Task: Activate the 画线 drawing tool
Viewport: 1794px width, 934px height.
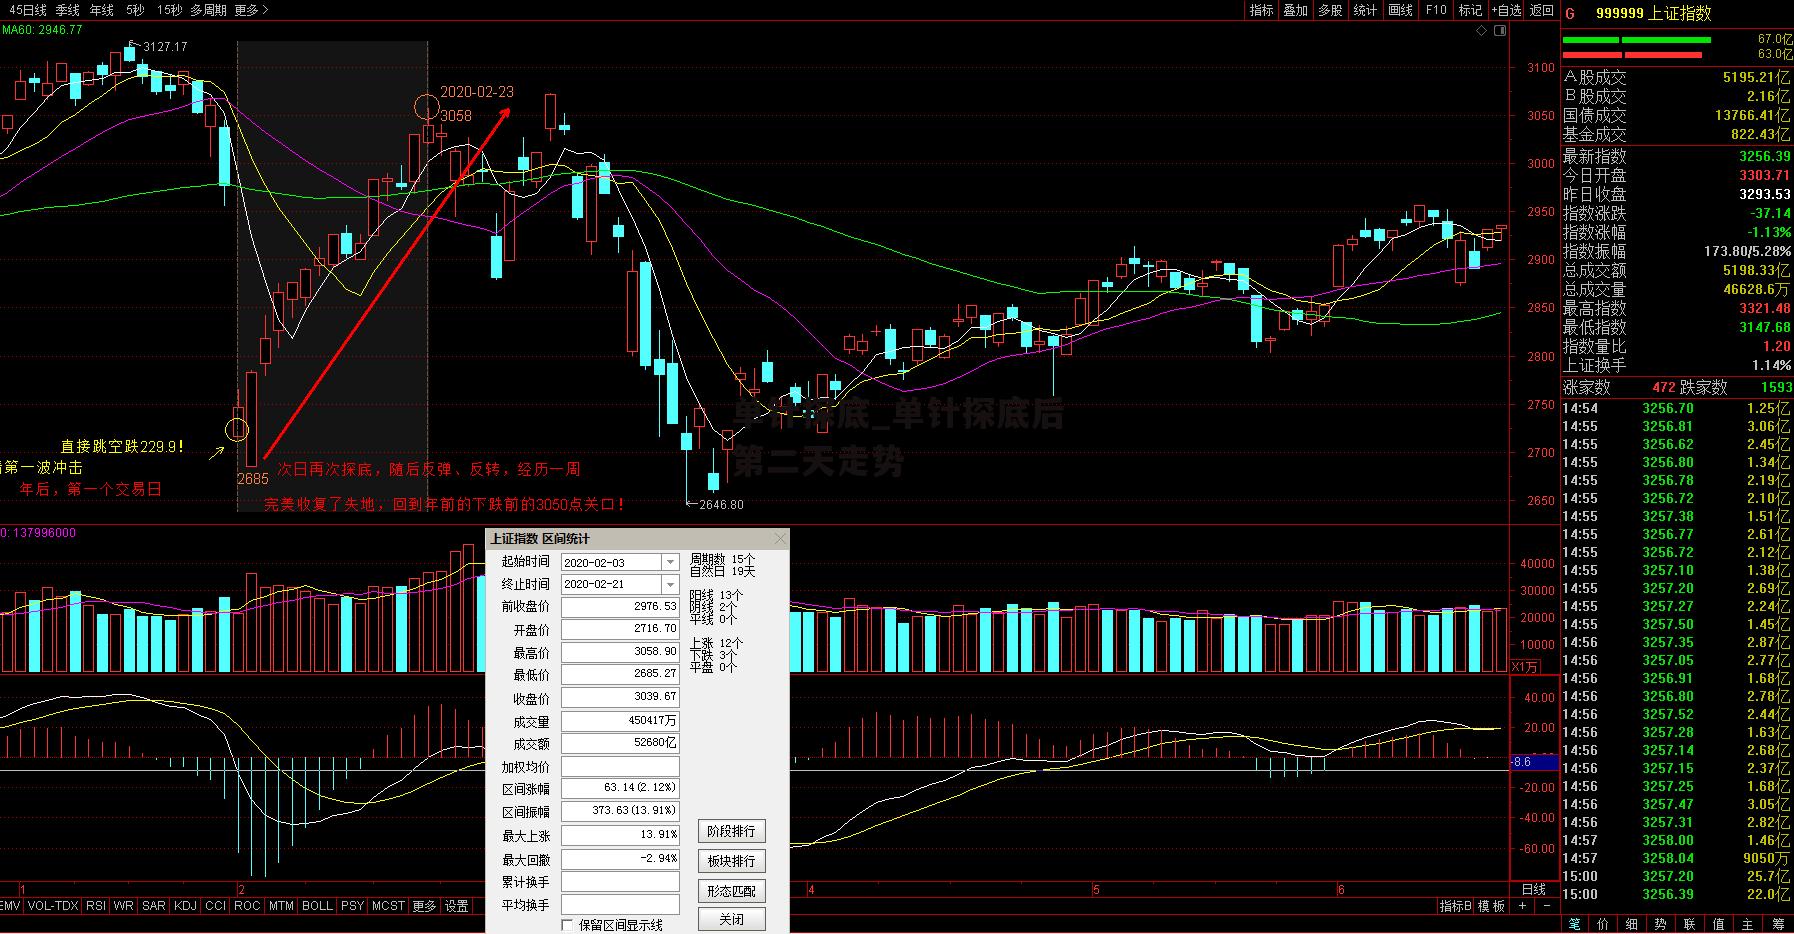Action: (x=1400, y=10)
